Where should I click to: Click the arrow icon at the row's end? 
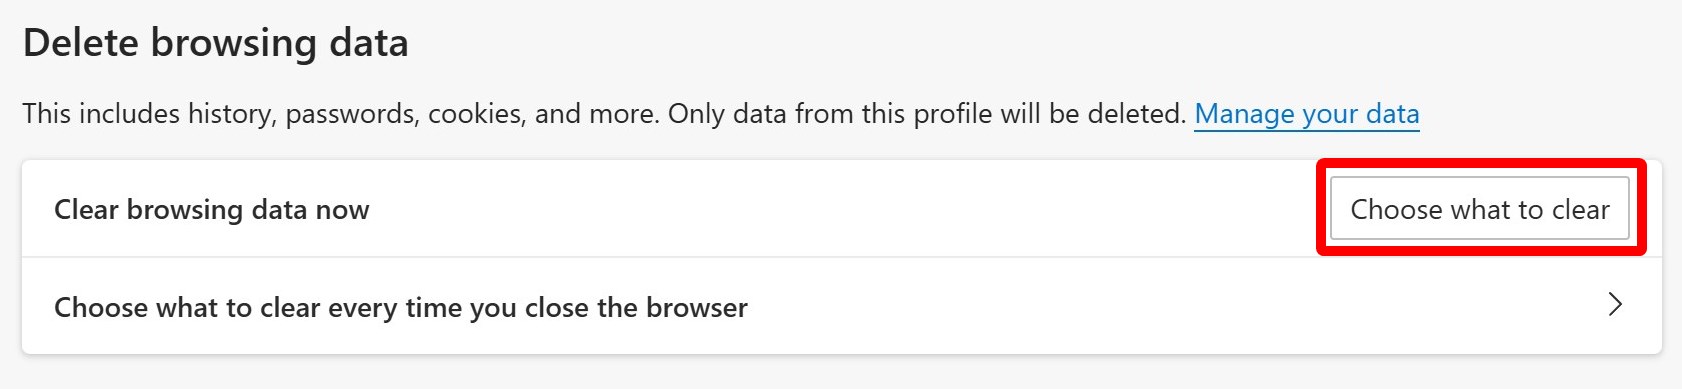click(1615, 305)
